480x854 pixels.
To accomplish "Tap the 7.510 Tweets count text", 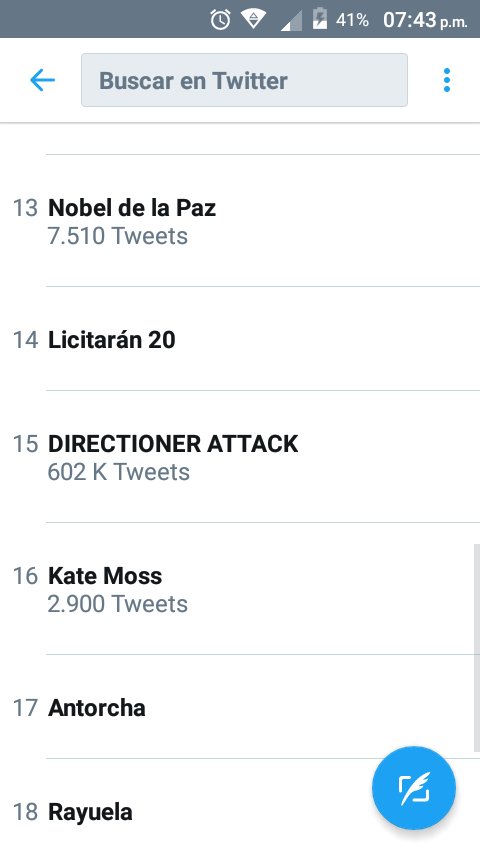I will click(118, 236).
